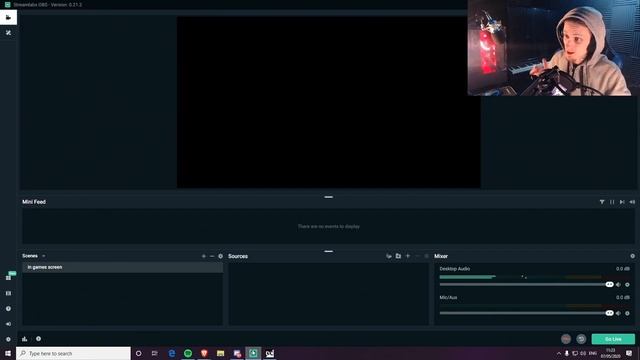The width and height of the screenshot is (640, 360).
Task: Click the Sources widget icon
Action: click(x=389, y=256)
